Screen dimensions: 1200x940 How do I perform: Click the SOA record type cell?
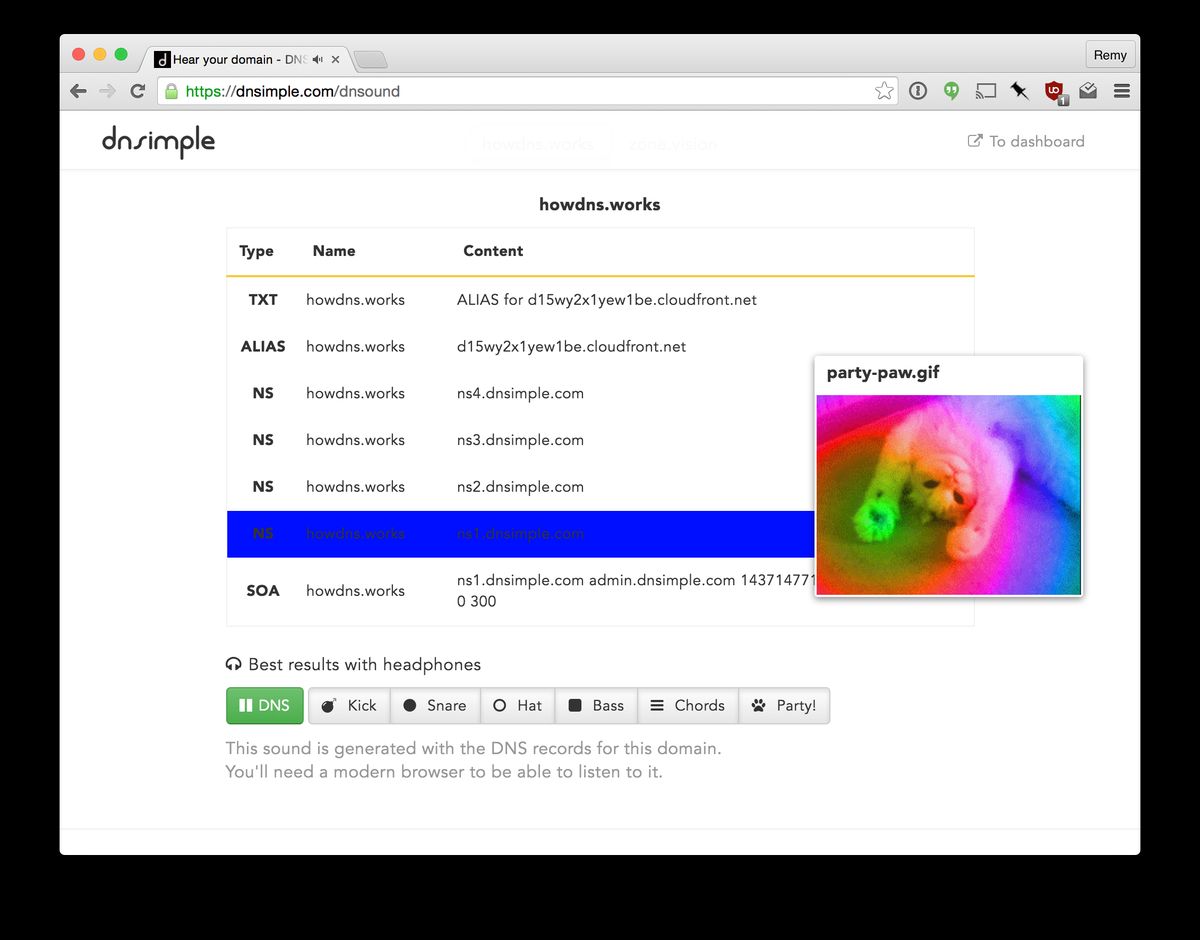coord(263,590)
